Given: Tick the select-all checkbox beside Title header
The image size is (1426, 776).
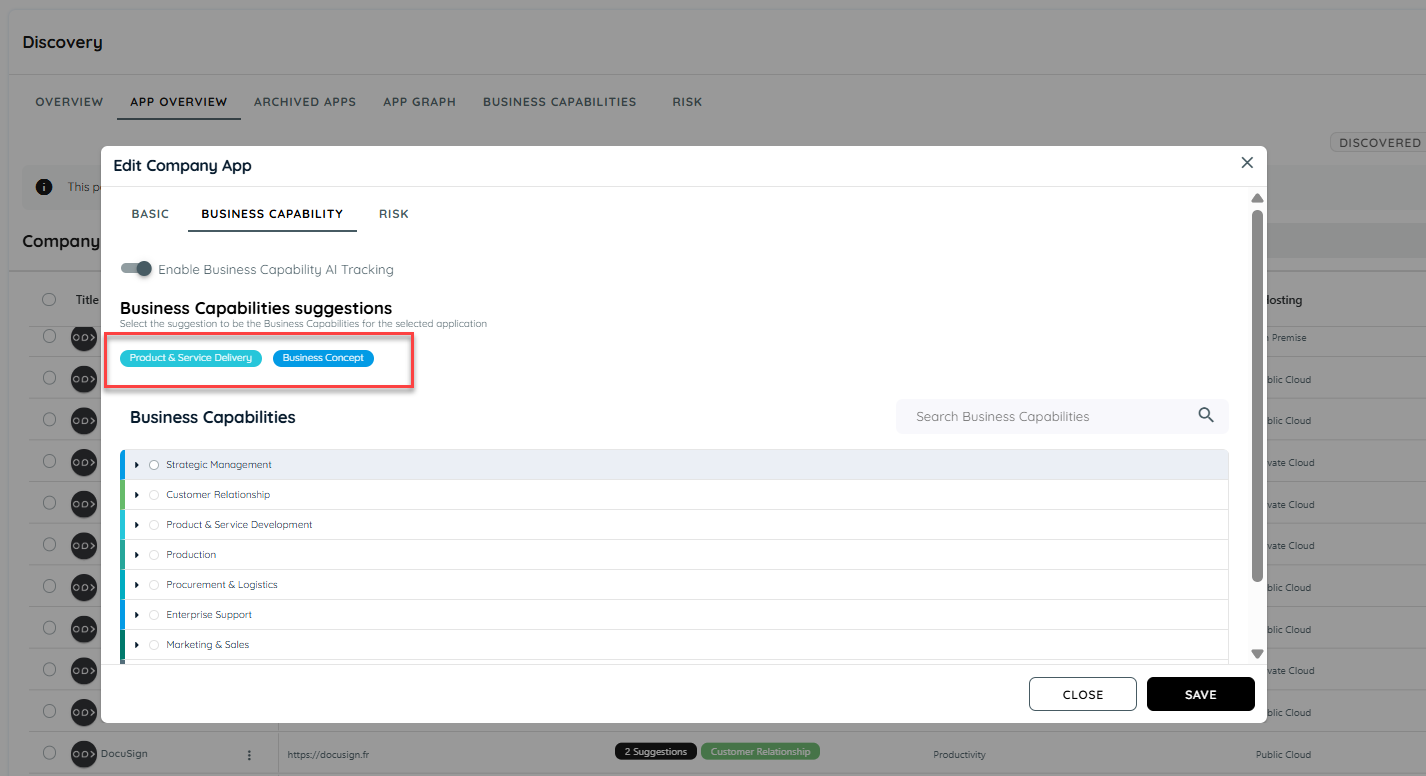Looking at the screenshot, I should [49, 299].
